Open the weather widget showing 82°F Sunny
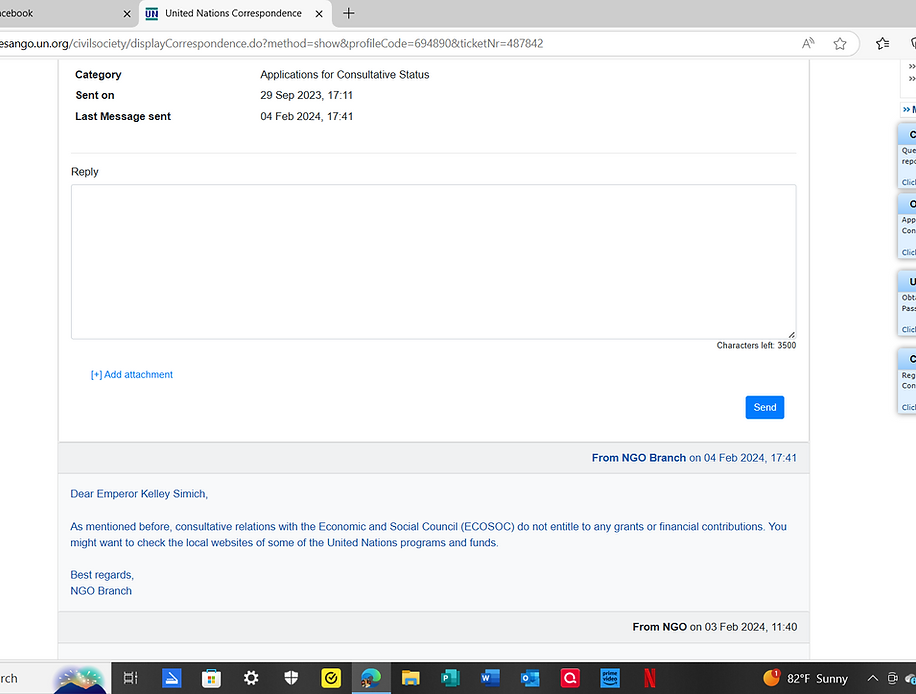916x694 pixels. (806, 678)
